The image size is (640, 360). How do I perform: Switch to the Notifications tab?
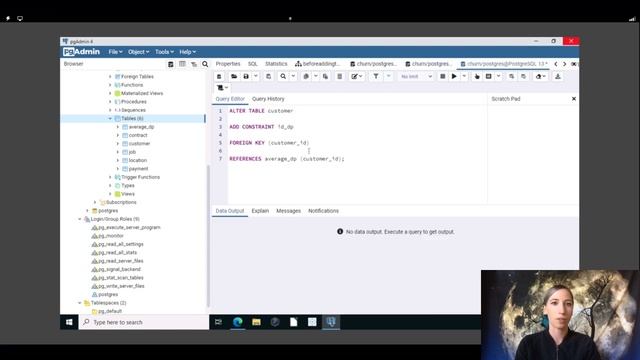point(323,211)
